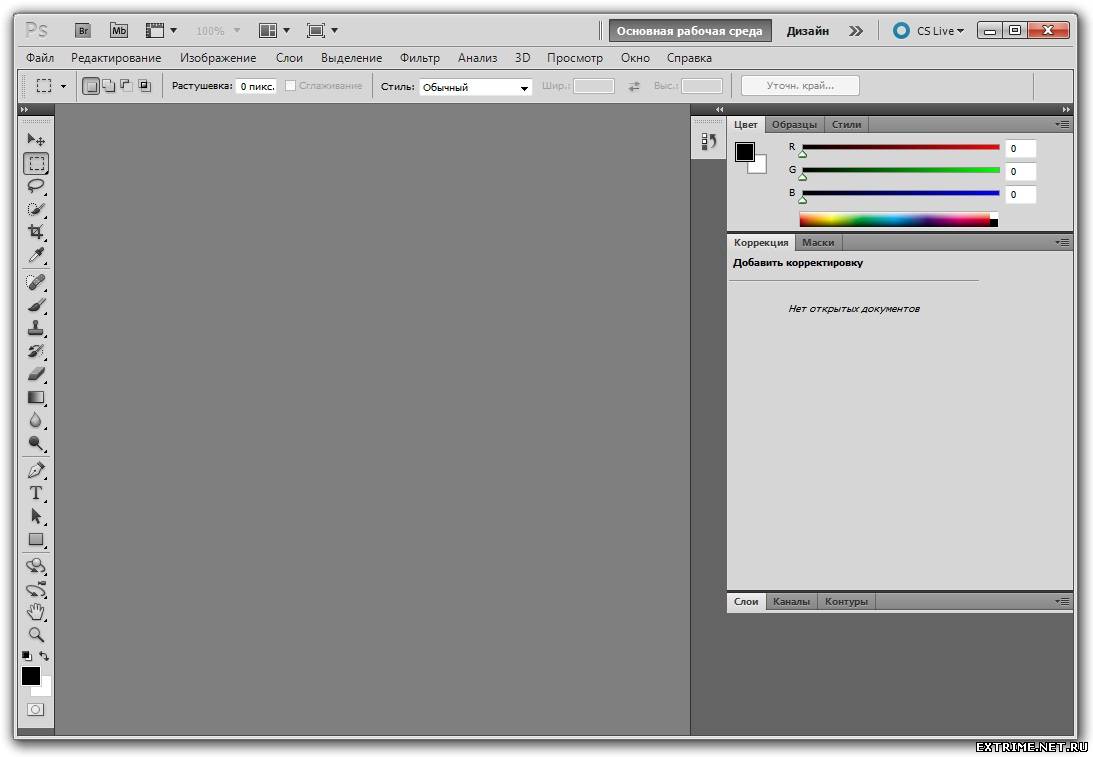The height and width of the screenshot is (757, 1093).
Task: Click the color spectrum ramp
Action: [x=894, y=219]
